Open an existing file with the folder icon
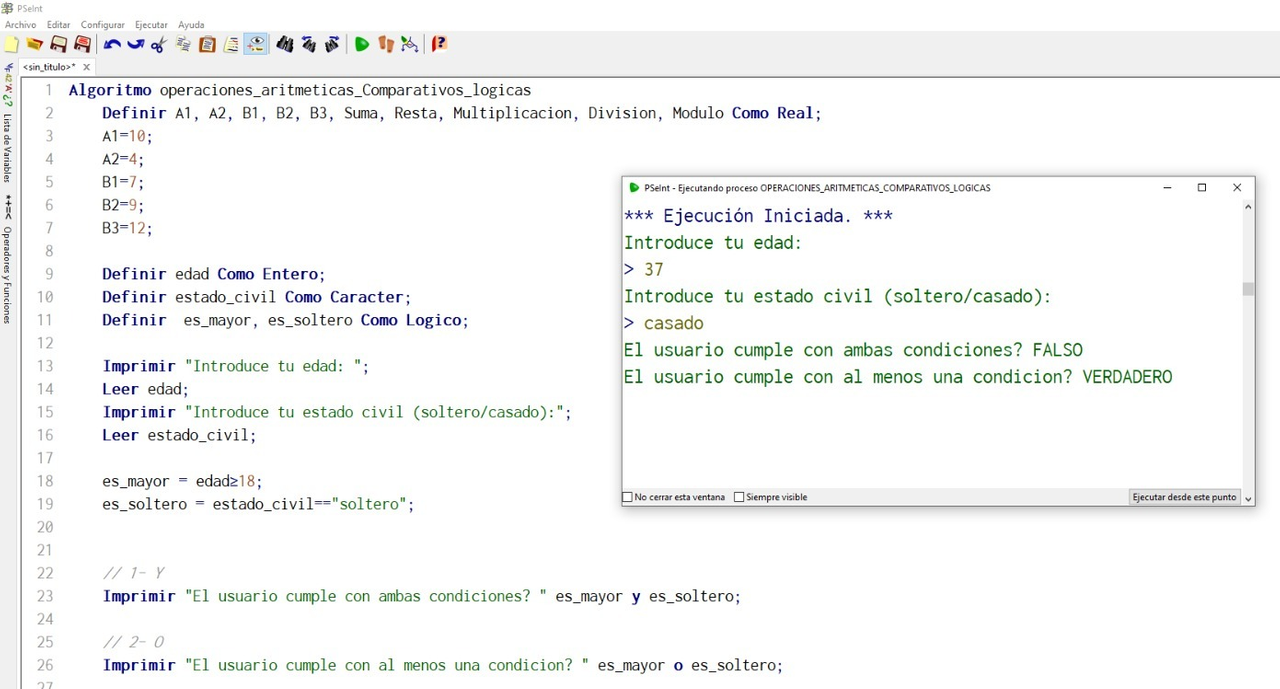 (35, 44)
